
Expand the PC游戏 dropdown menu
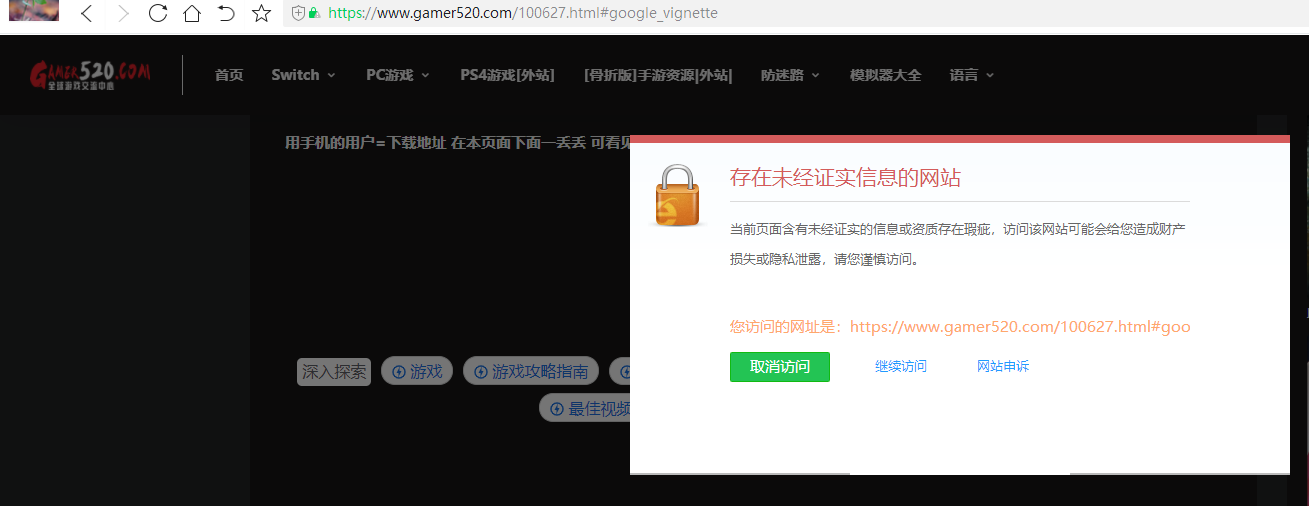pyautogui.click(x=398, y=75)
